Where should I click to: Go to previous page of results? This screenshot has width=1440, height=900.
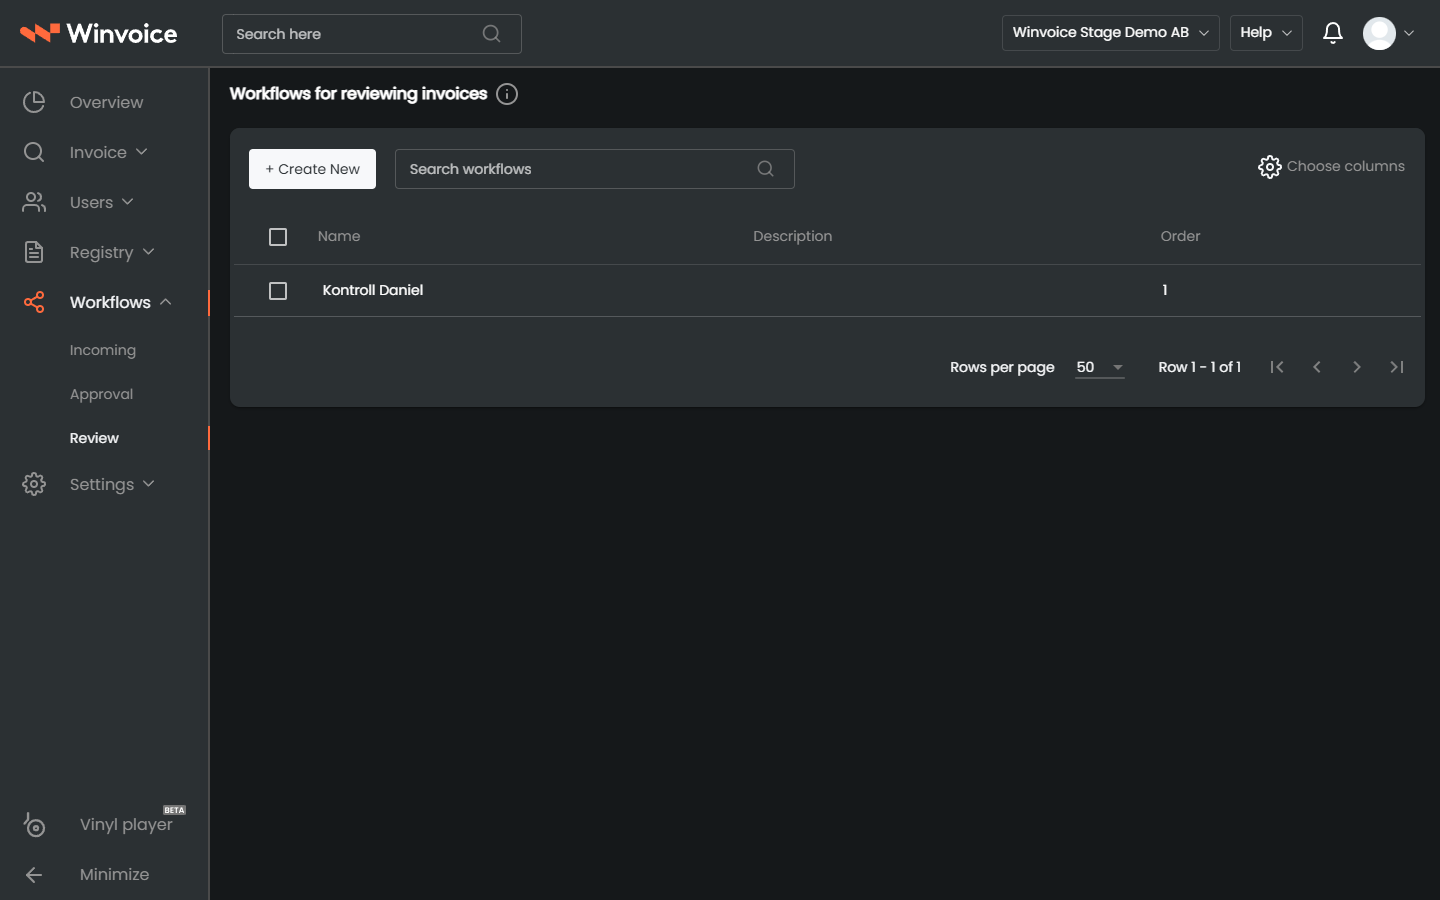point(1317,367)
